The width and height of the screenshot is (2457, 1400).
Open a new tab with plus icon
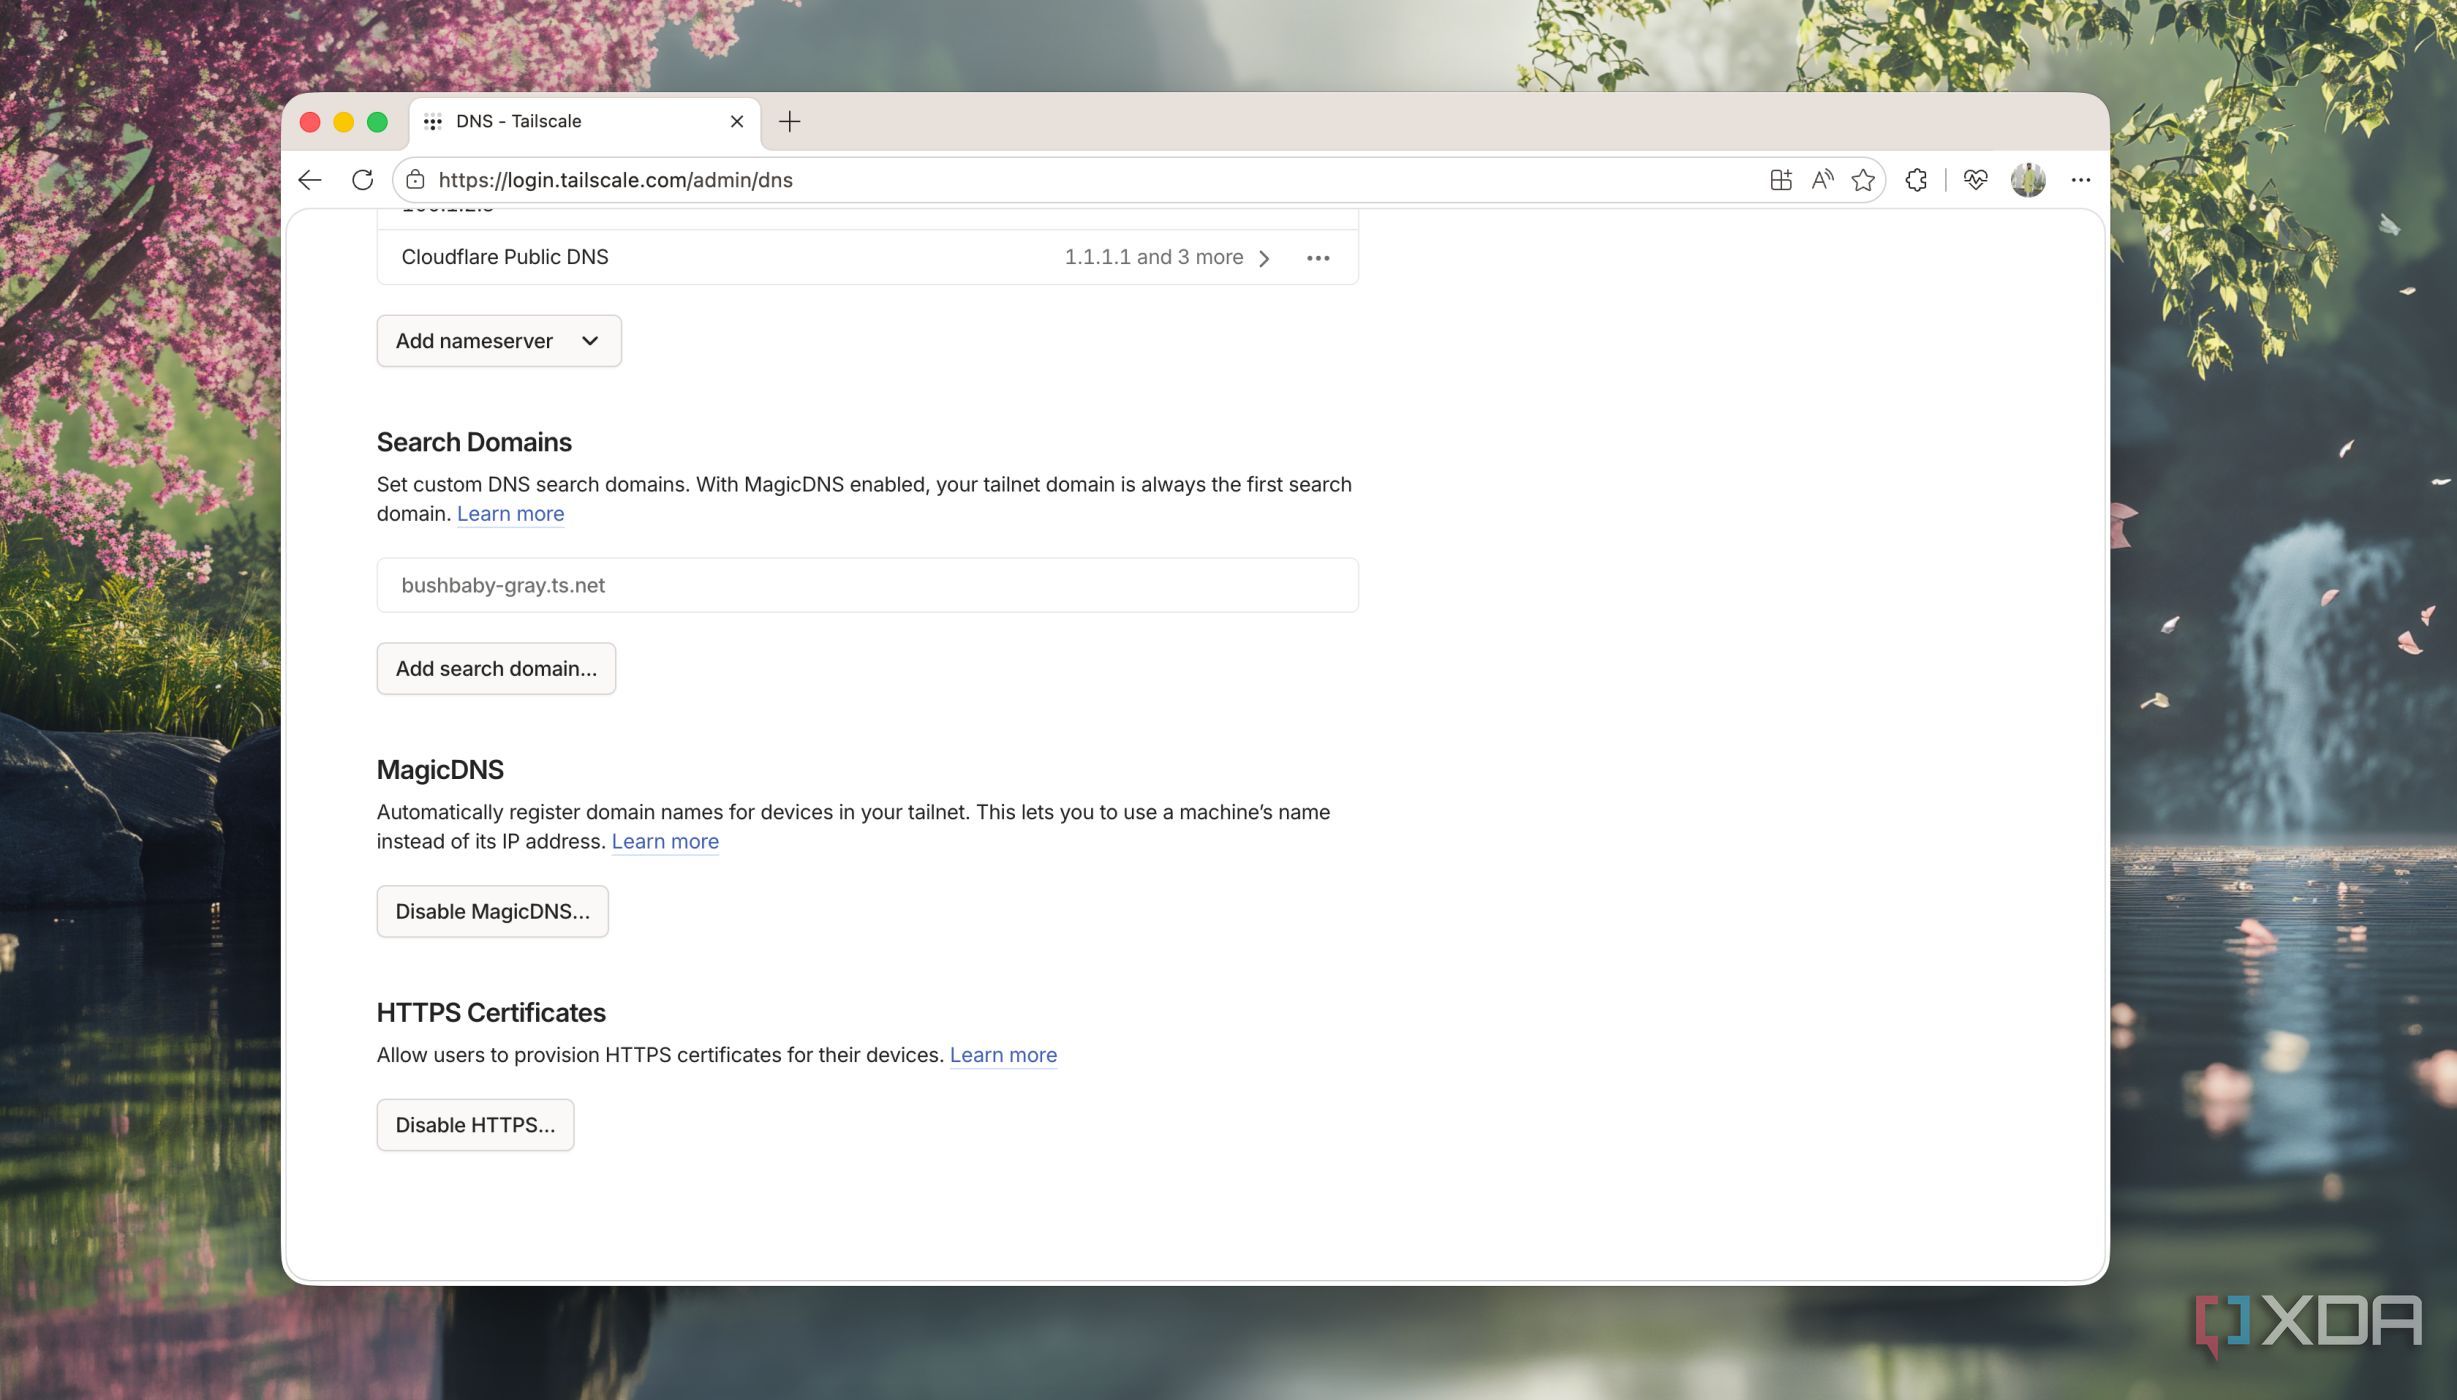pyautogui.click(x=790, y=122)
